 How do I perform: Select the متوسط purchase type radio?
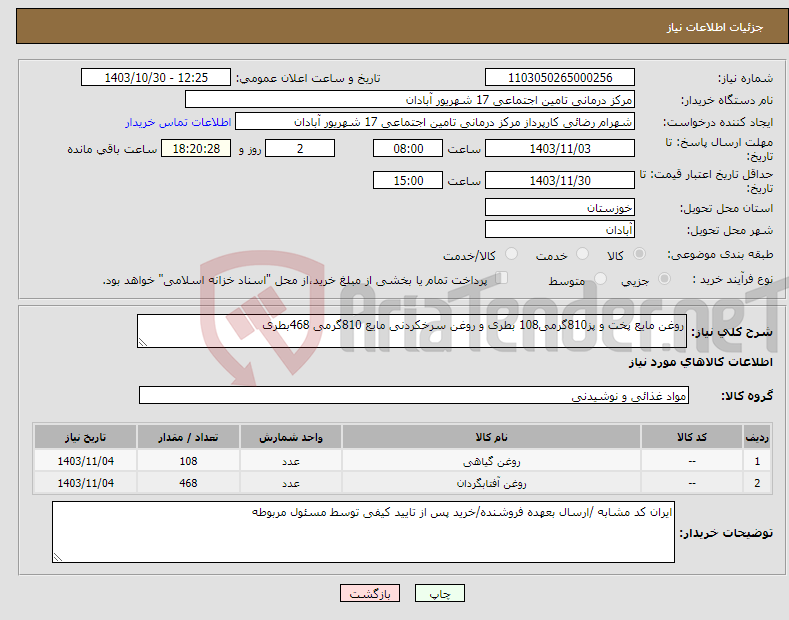[x=600, y=278]
